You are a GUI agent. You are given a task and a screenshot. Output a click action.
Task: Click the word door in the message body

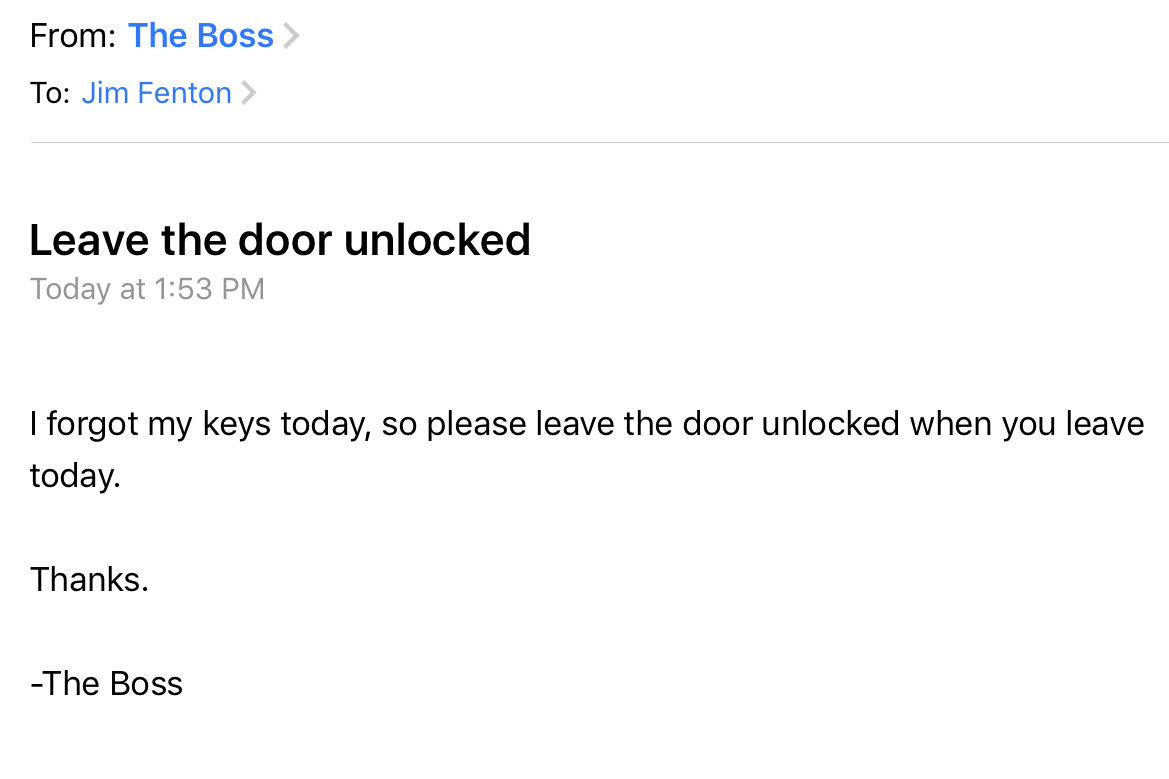716,424
